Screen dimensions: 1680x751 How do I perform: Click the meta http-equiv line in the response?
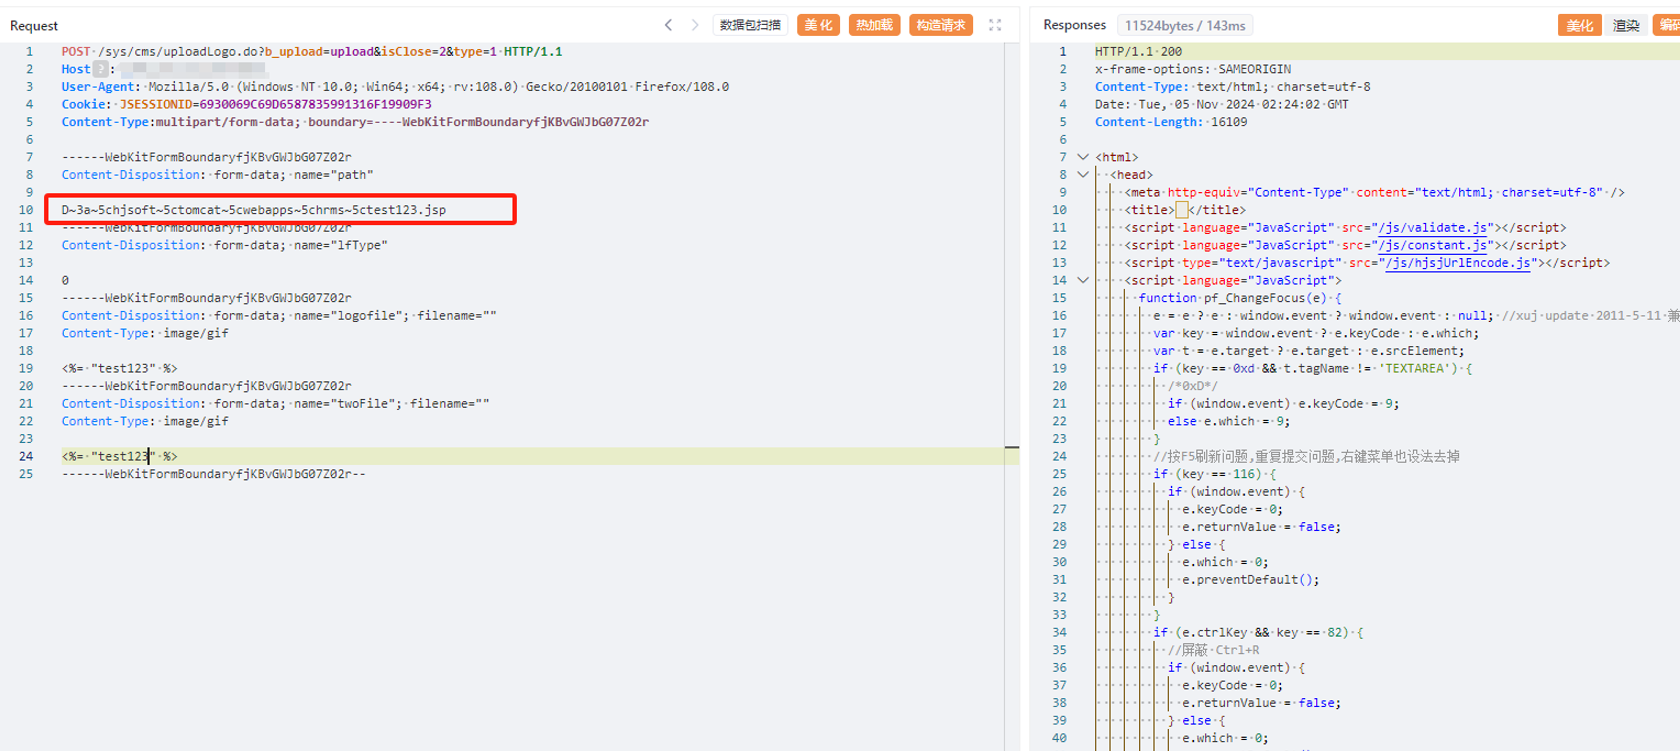1374,193
